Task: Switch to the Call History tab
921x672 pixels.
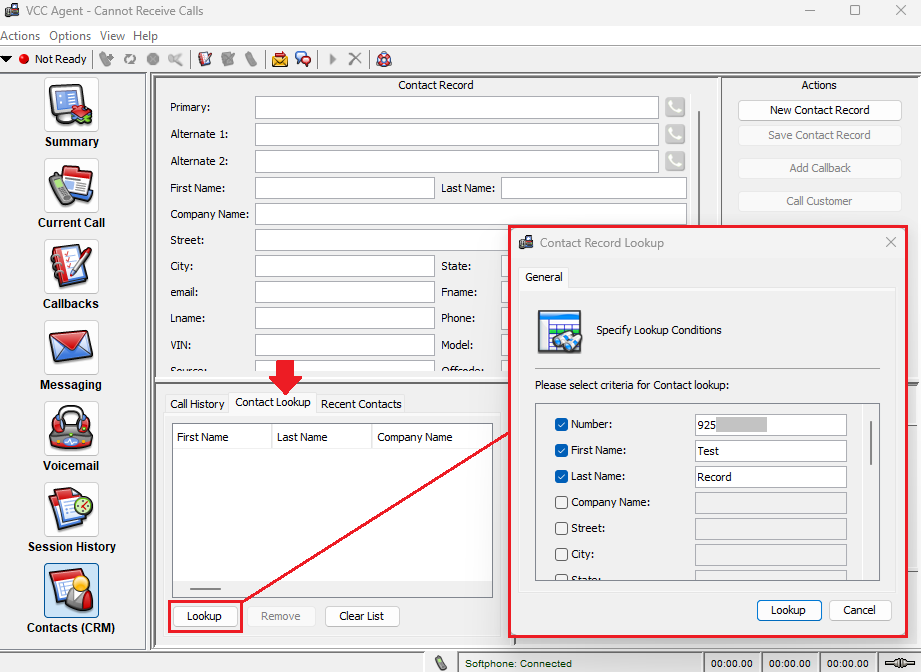Action: [197, 404]
